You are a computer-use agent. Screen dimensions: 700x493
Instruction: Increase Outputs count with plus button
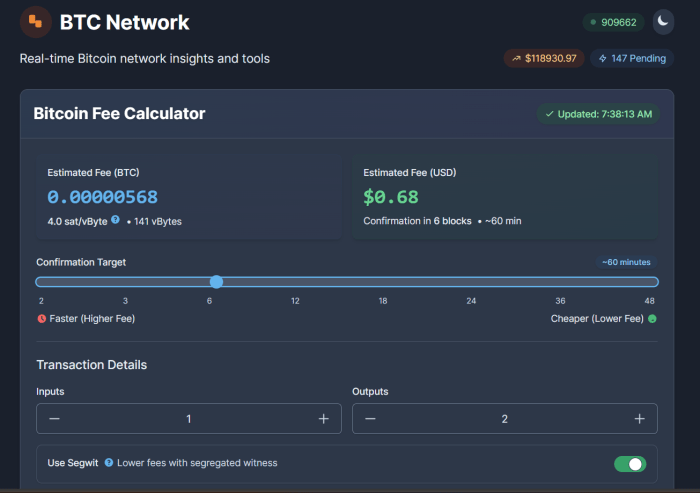click(x=639, y=419)
